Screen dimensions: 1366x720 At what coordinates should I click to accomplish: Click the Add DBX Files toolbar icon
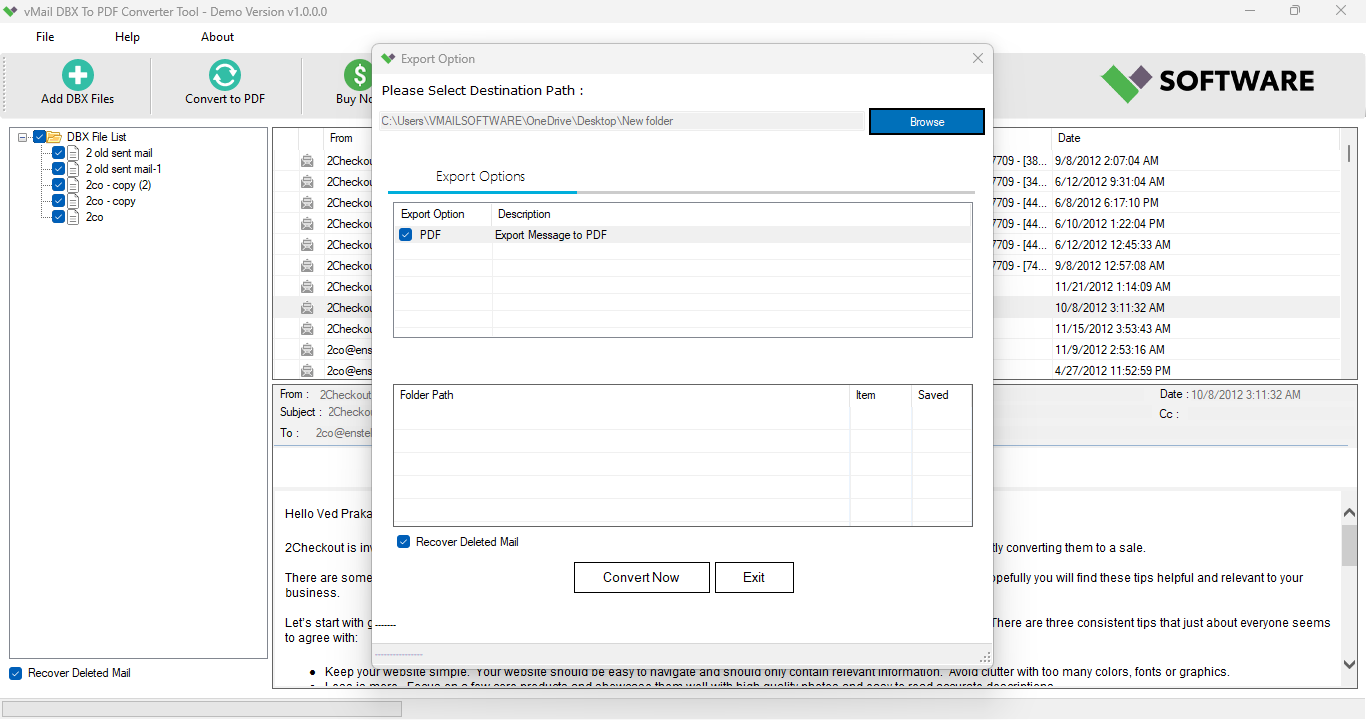click(x=76, y=76)
